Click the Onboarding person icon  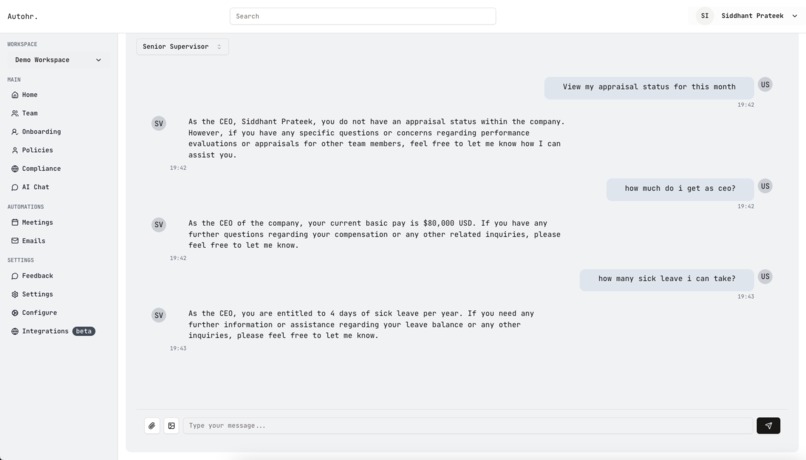[15, 132]
